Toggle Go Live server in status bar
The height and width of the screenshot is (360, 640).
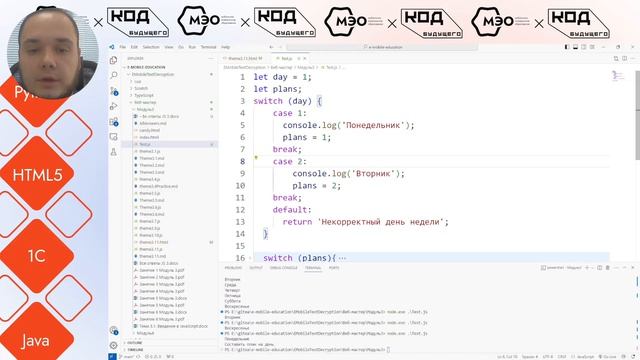tap(607, 357)
